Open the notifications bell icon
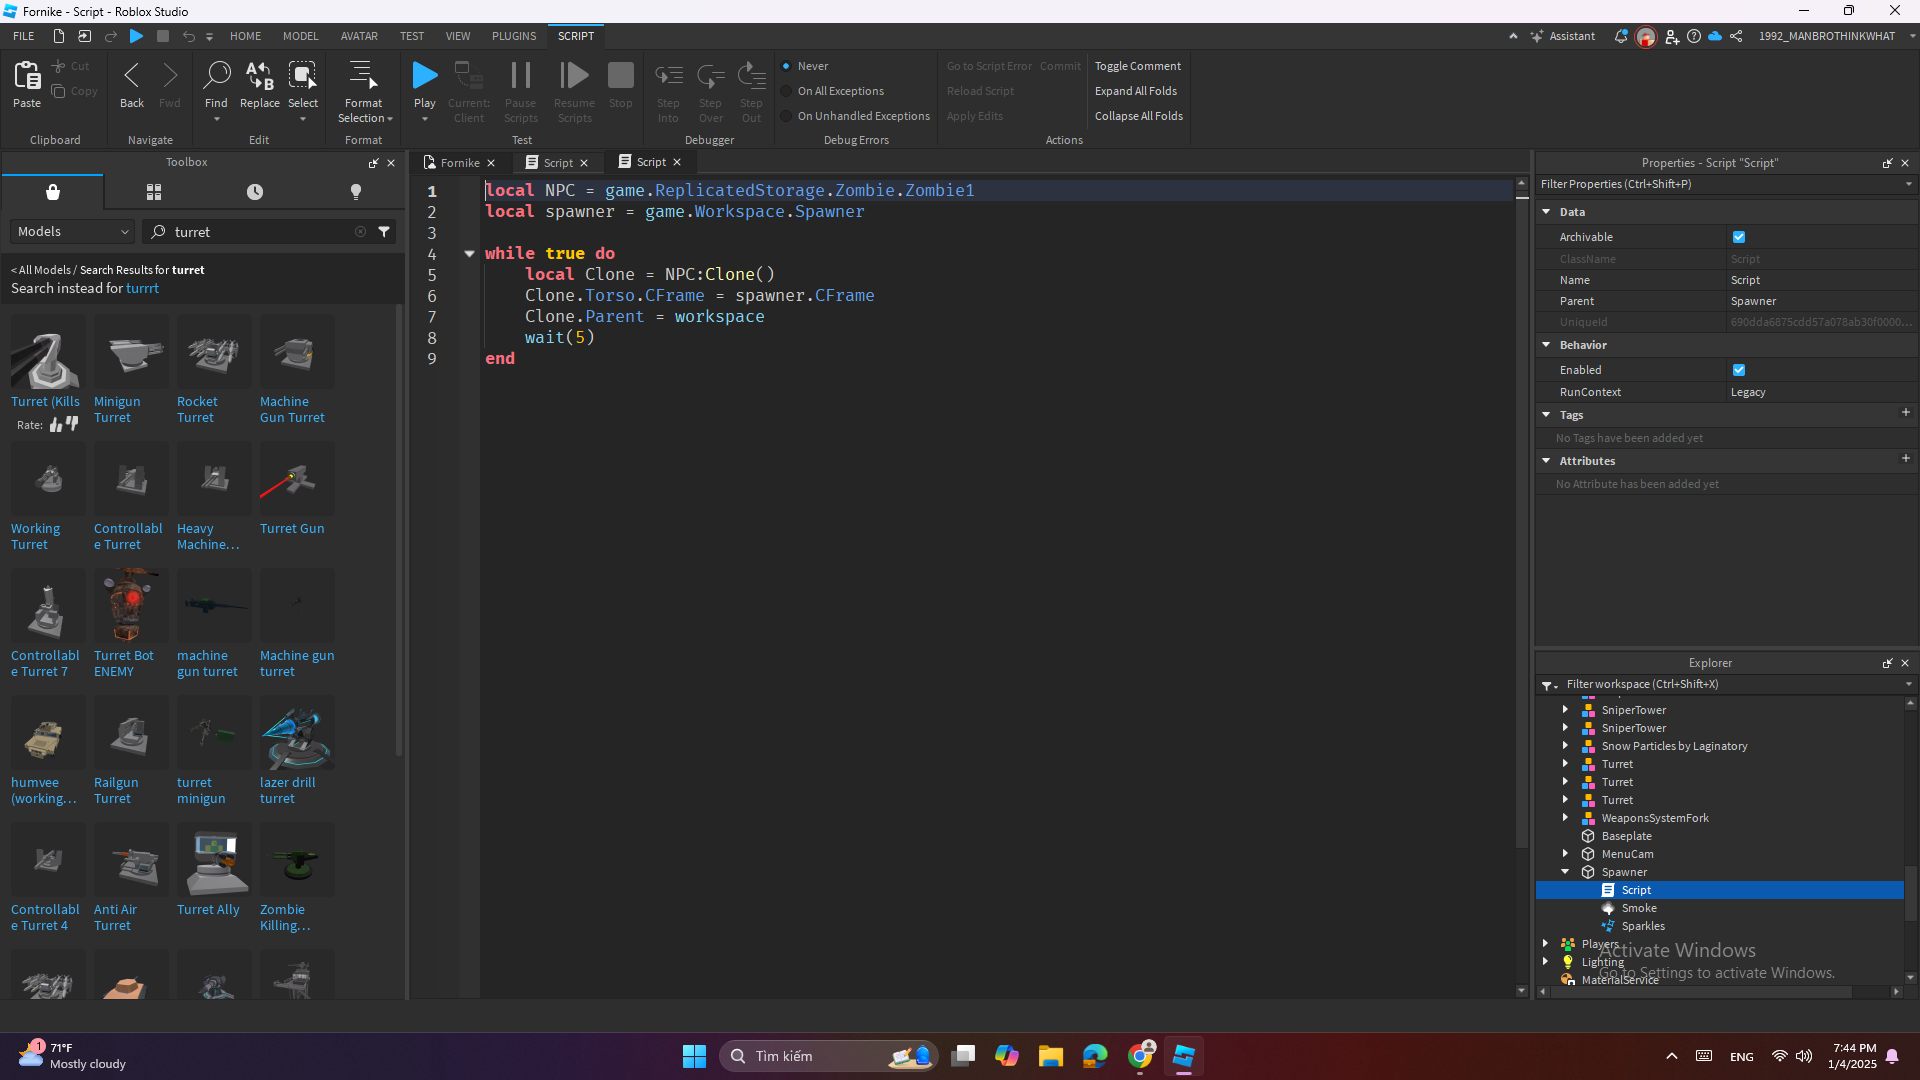The image size is (1920, 1080). [1620, 36]
